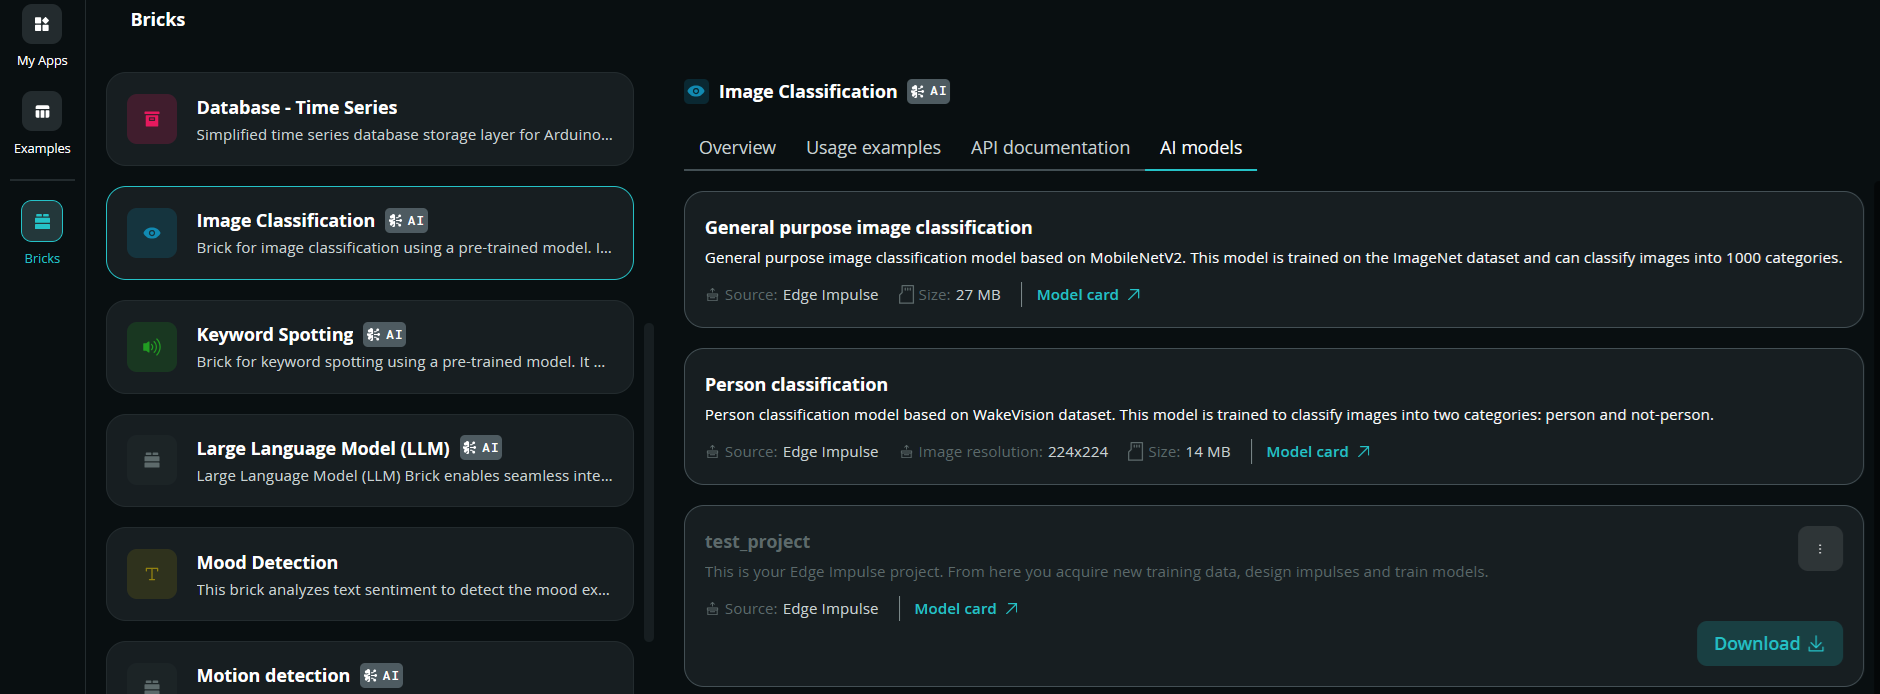The height and width of the screenshot is (694, 1880).
Task: Switch to the Overview tab
Action: click(x=737, y=148)
